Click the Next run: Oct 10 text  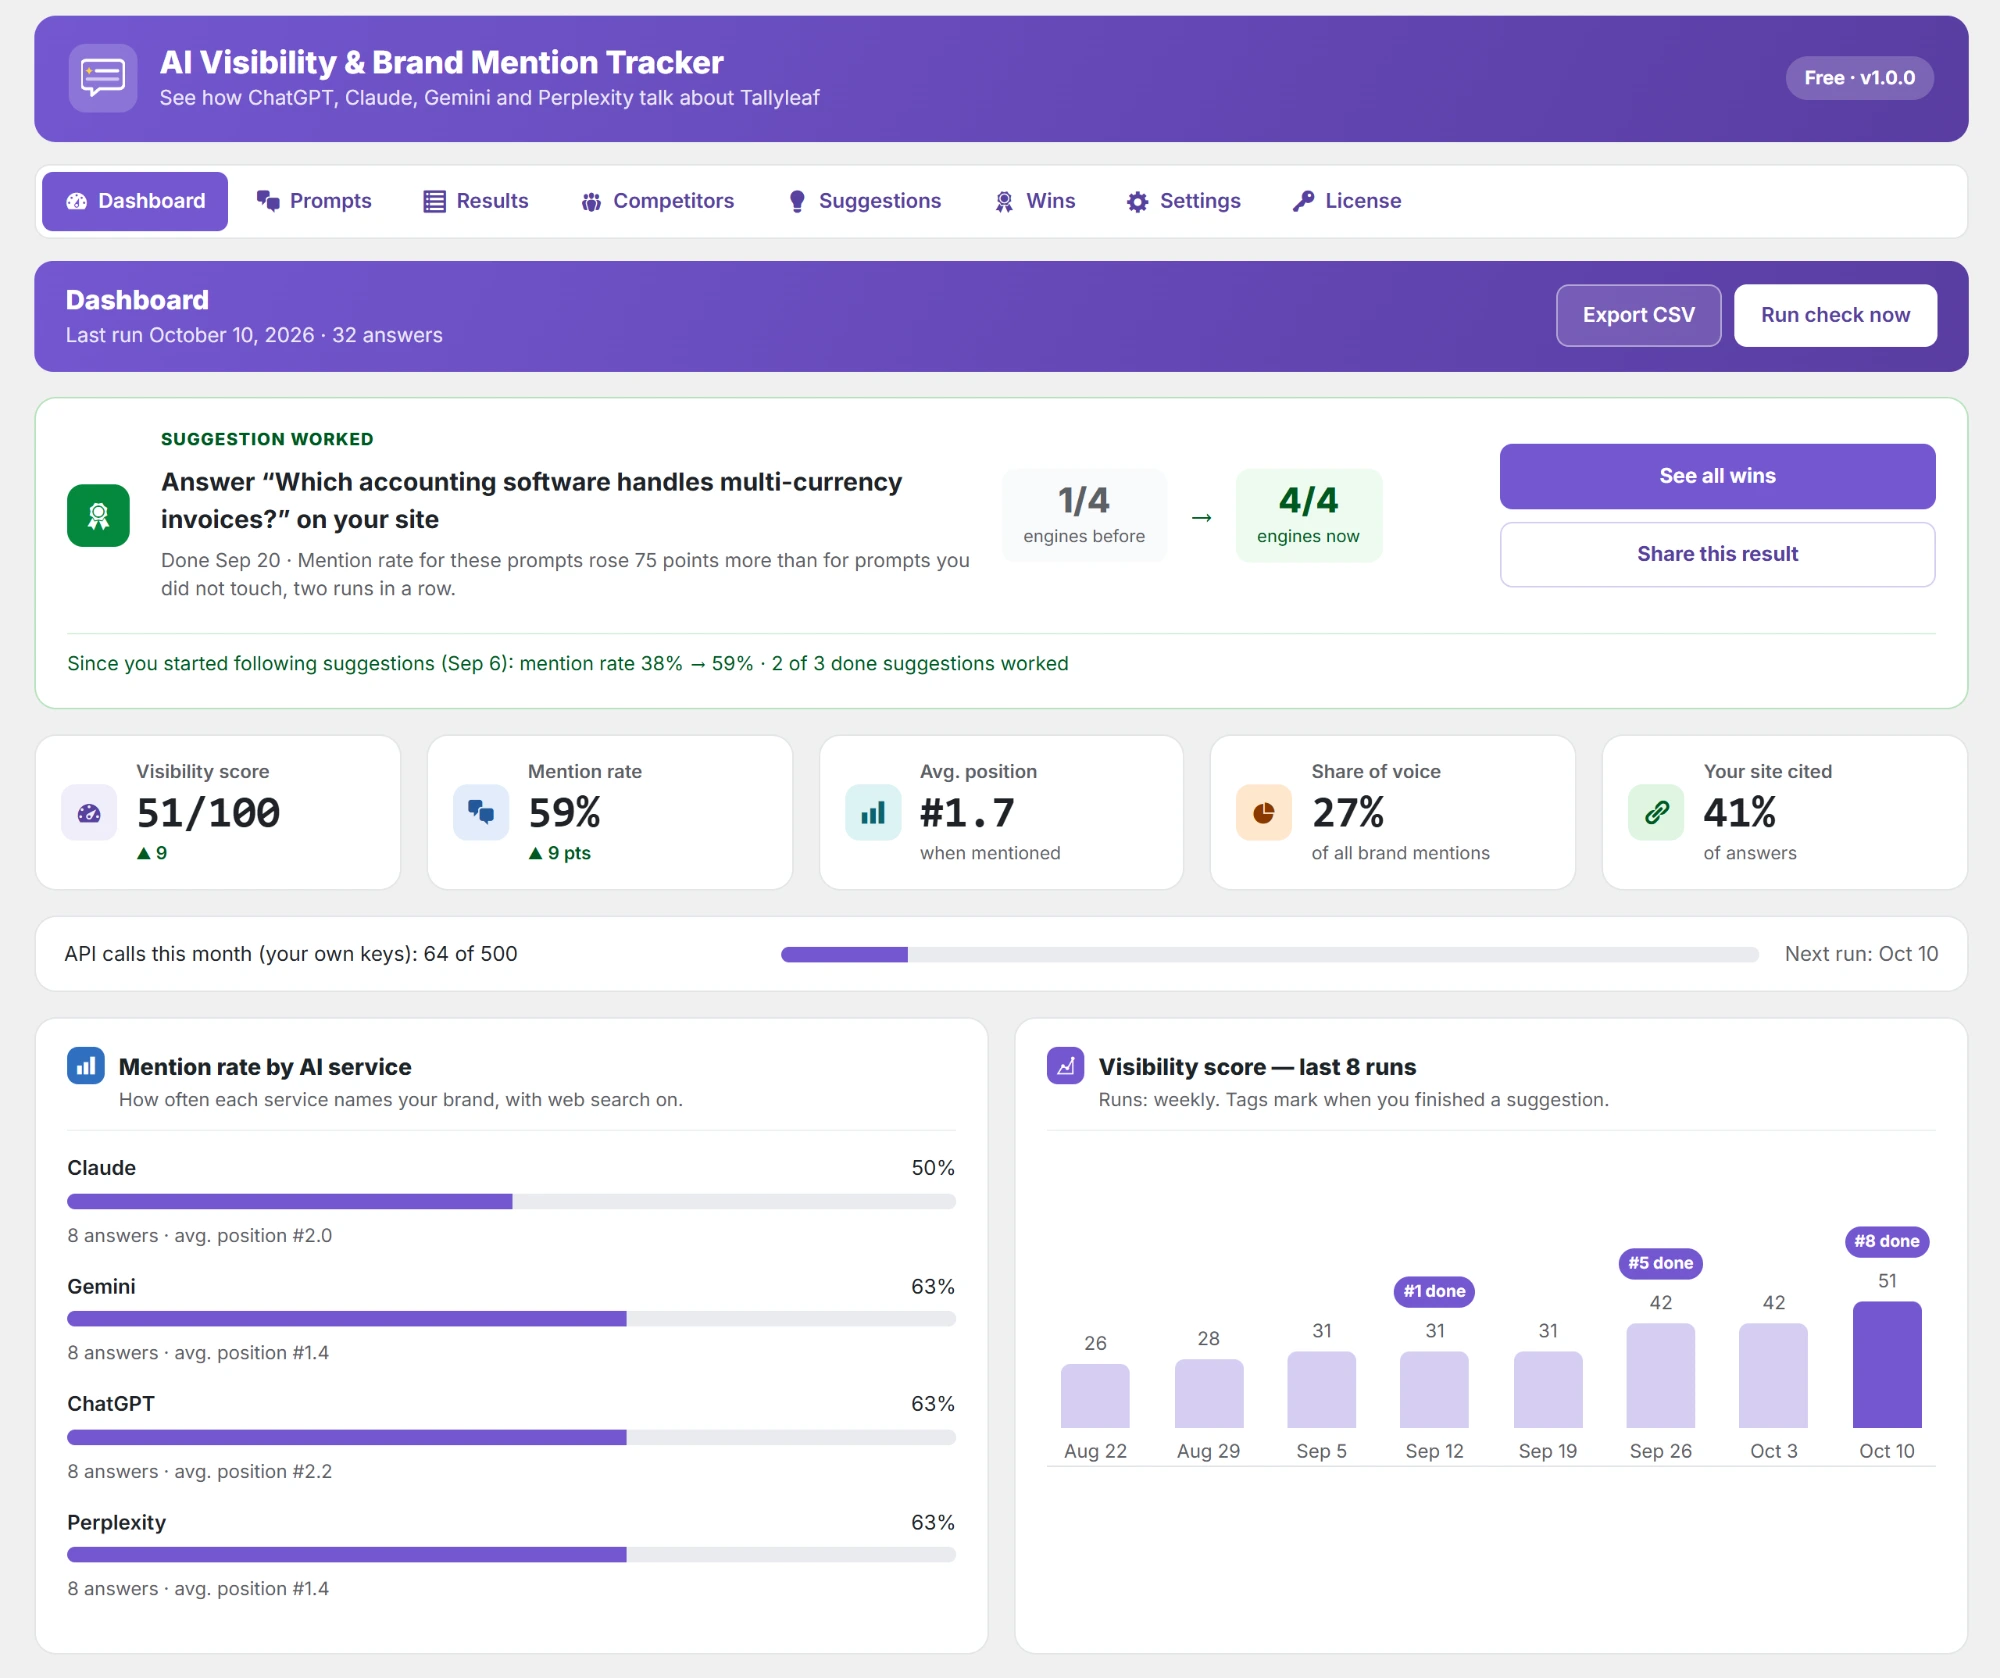coord(1861,955)
